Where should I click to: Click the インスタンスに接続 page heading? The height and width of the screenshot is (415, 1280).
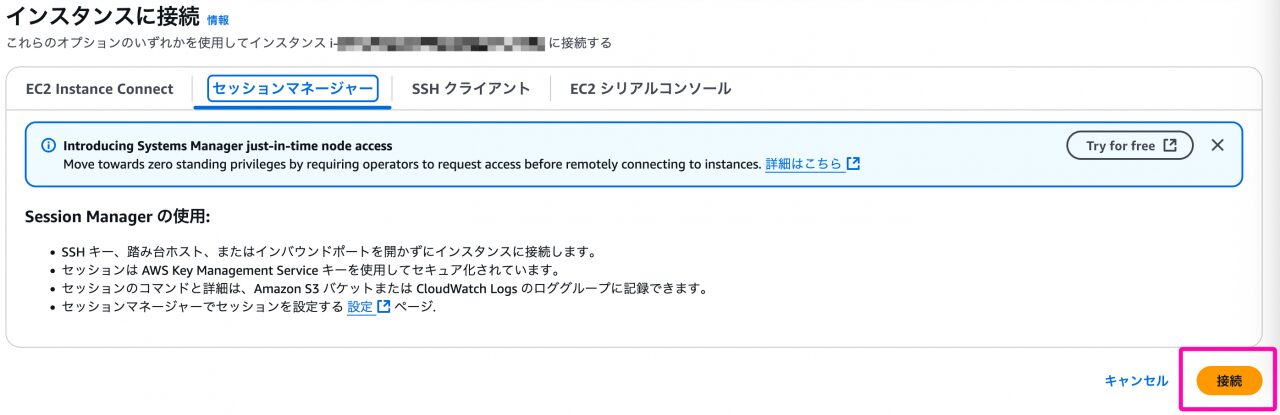point(102,17)
